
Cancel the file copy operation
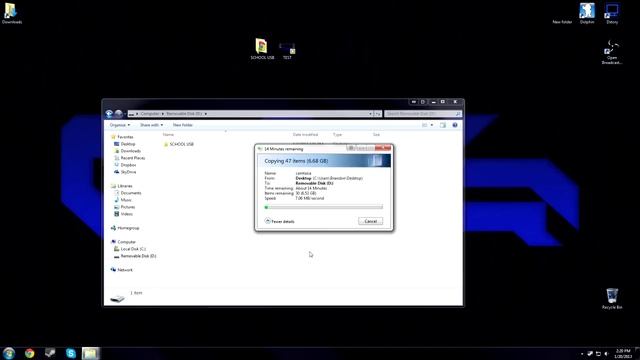(370, 221)
